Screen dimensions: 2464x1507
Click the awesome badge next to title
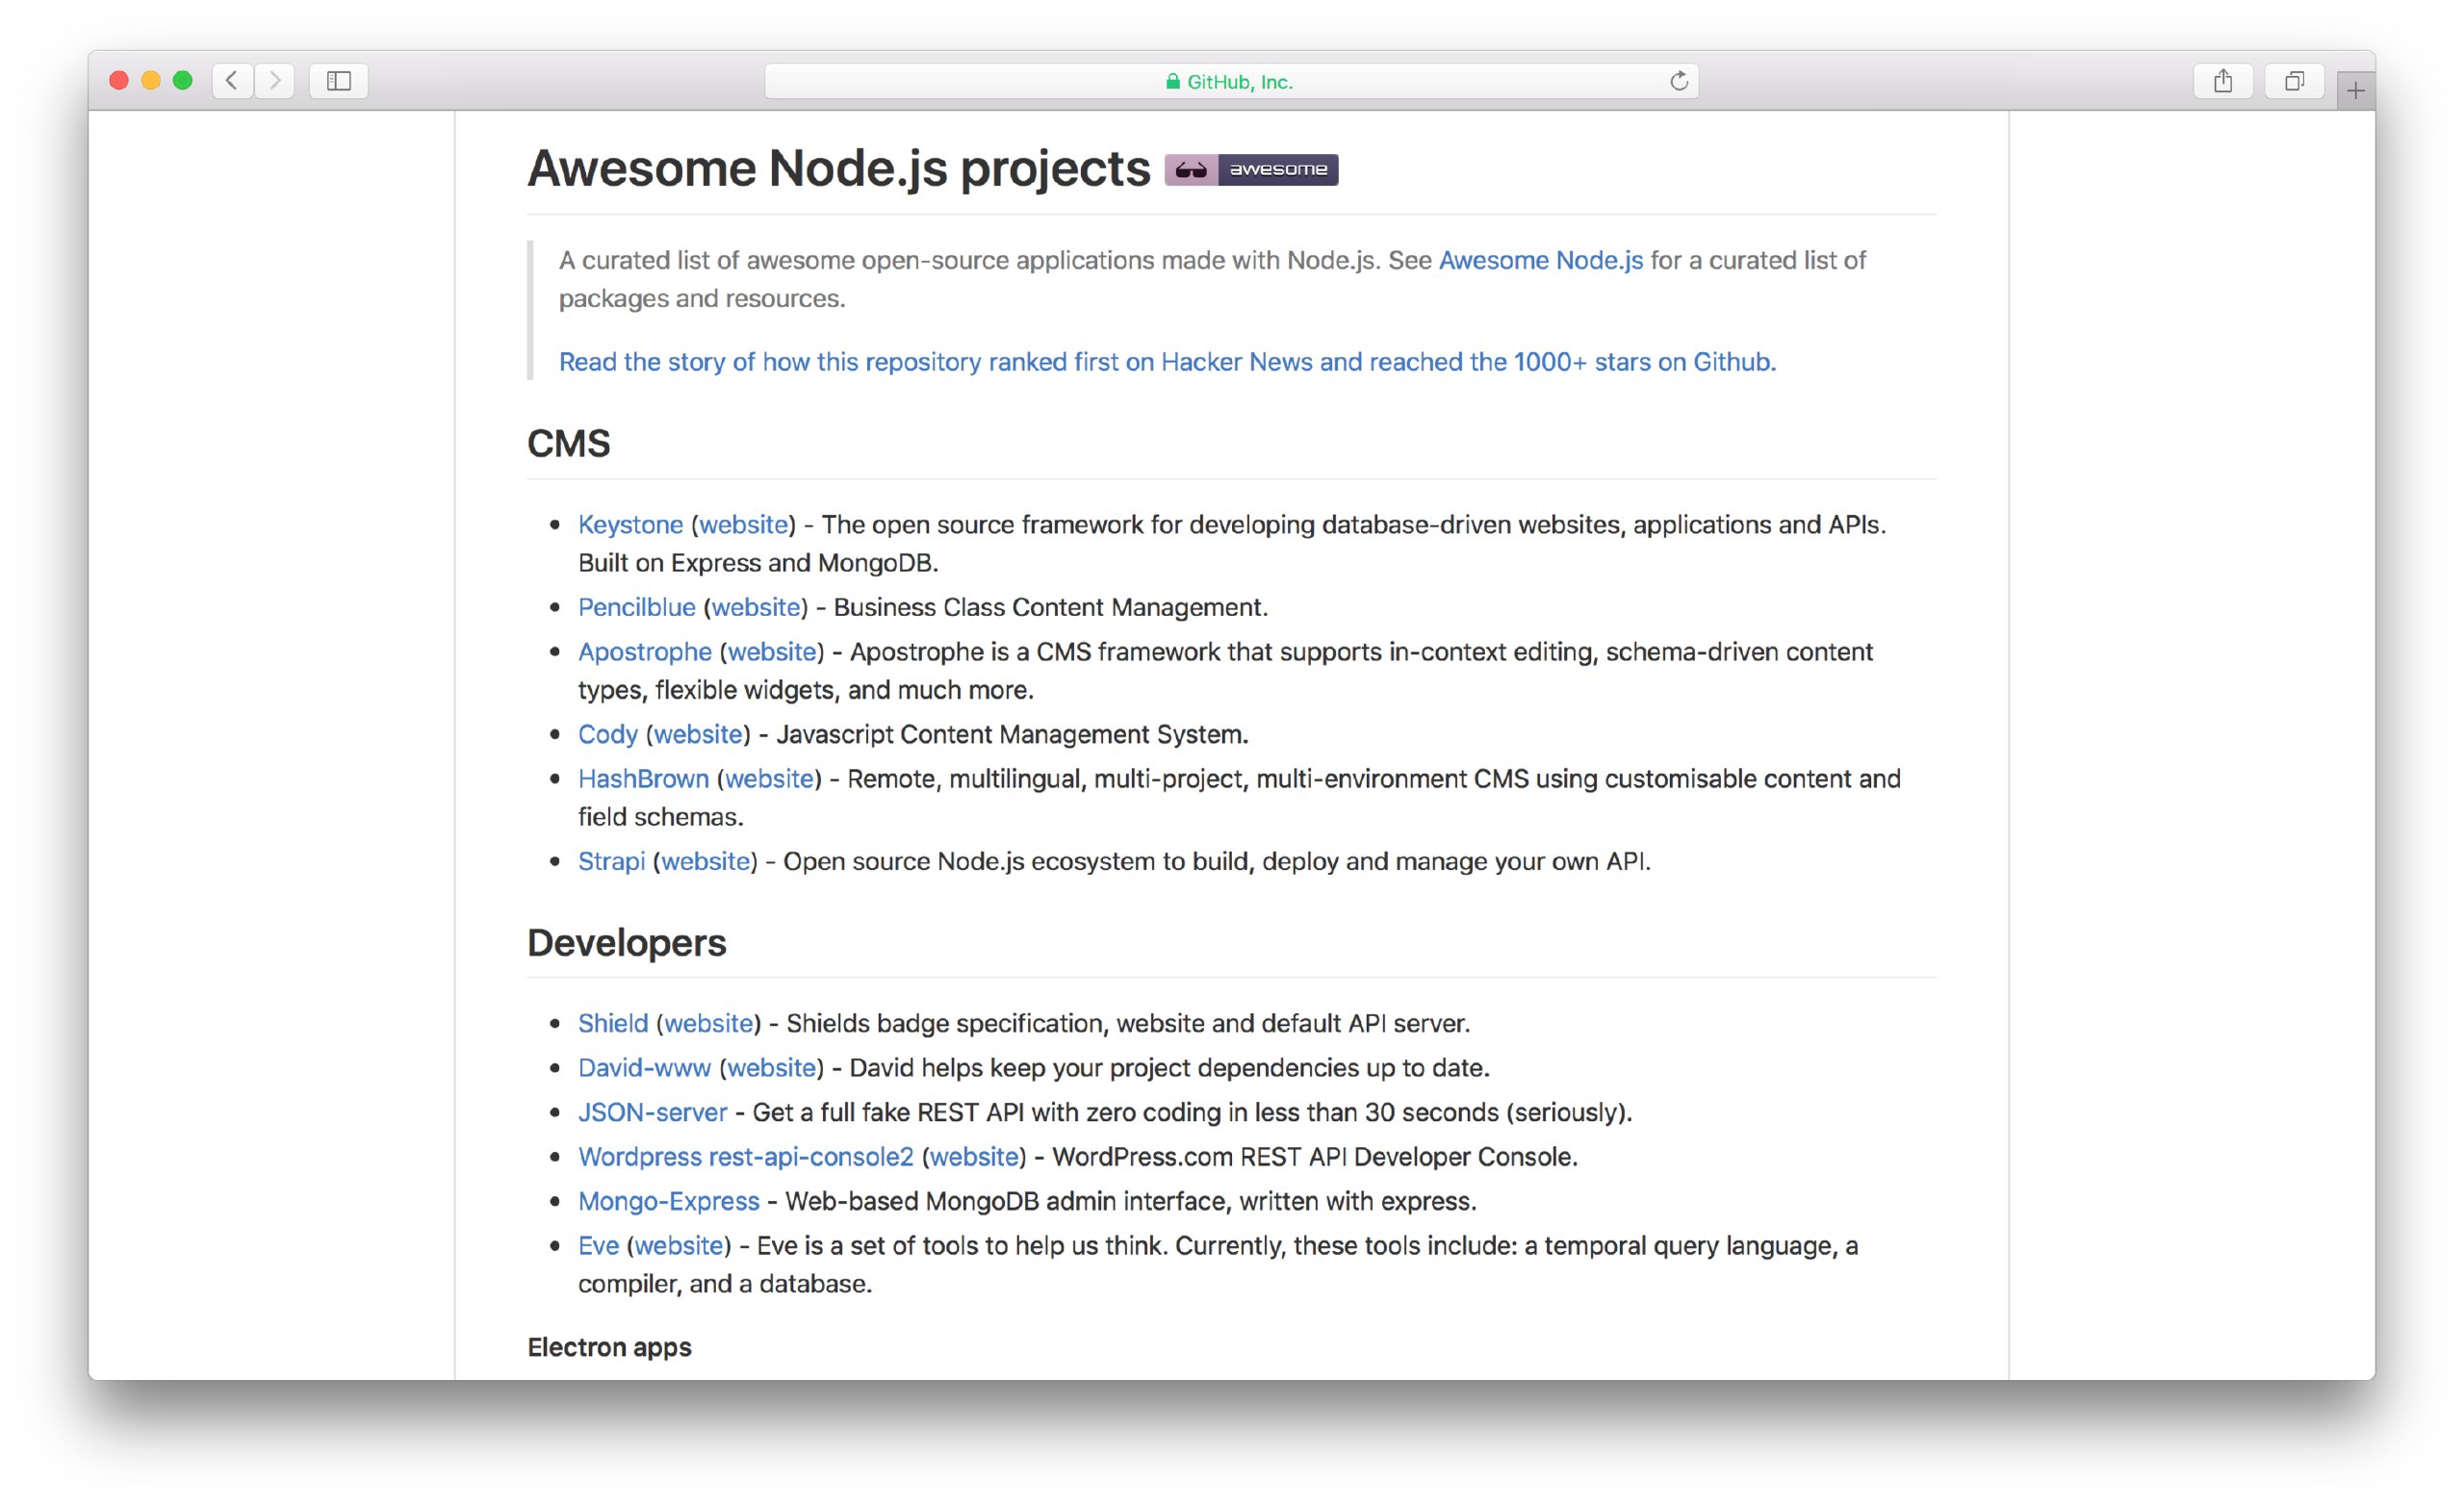pos(1251,169)
